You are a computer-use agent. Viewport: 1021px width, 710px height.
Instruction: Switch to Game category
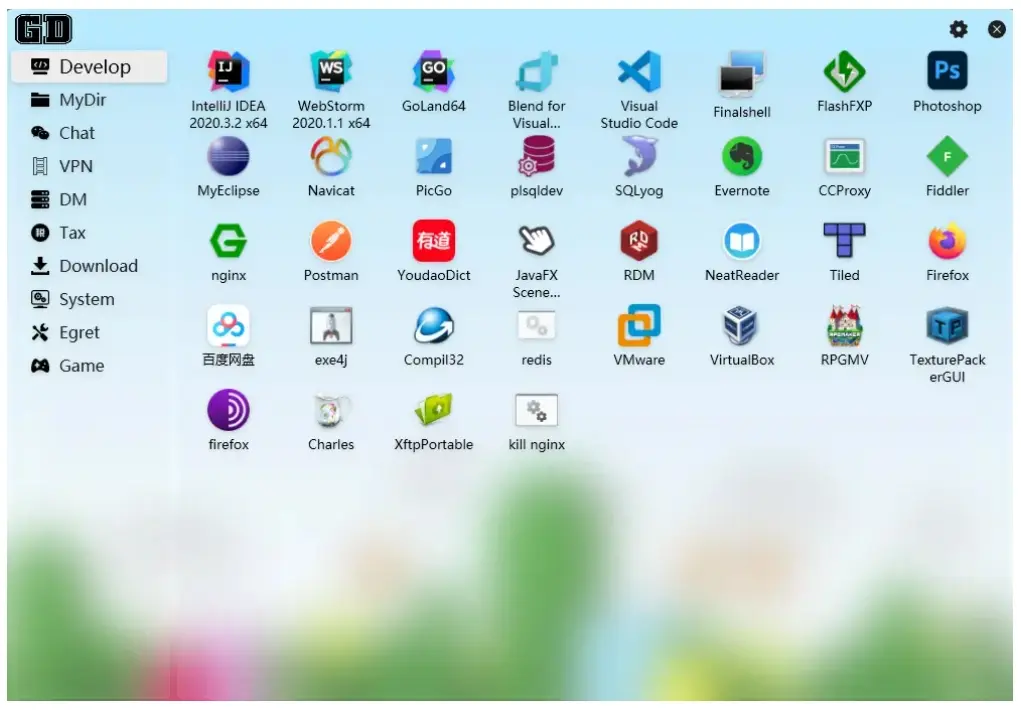89,365
